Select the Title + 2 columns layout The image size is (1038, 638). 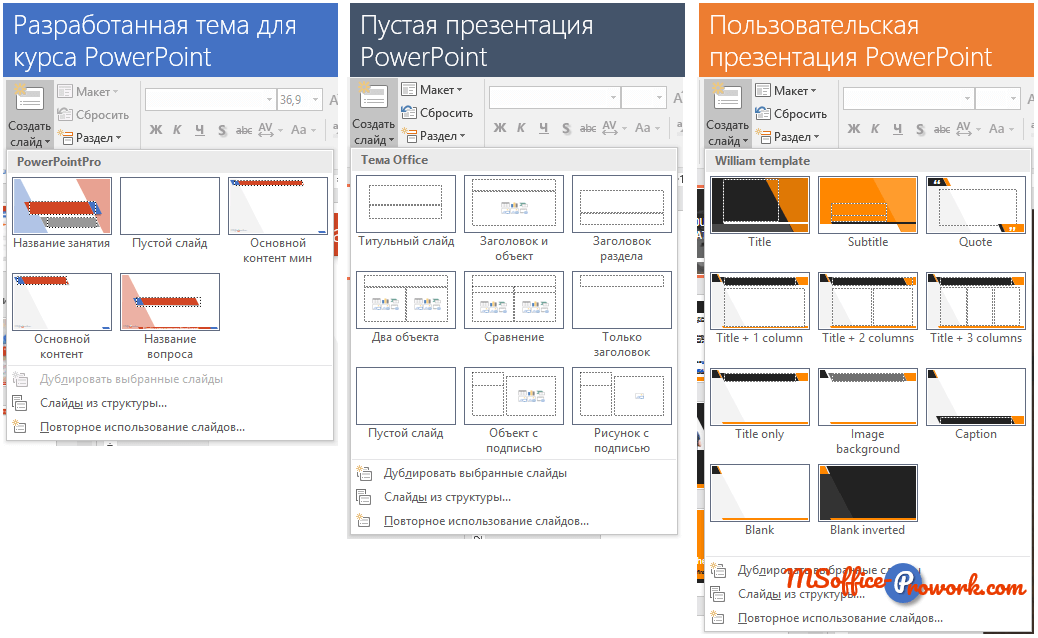868,301
